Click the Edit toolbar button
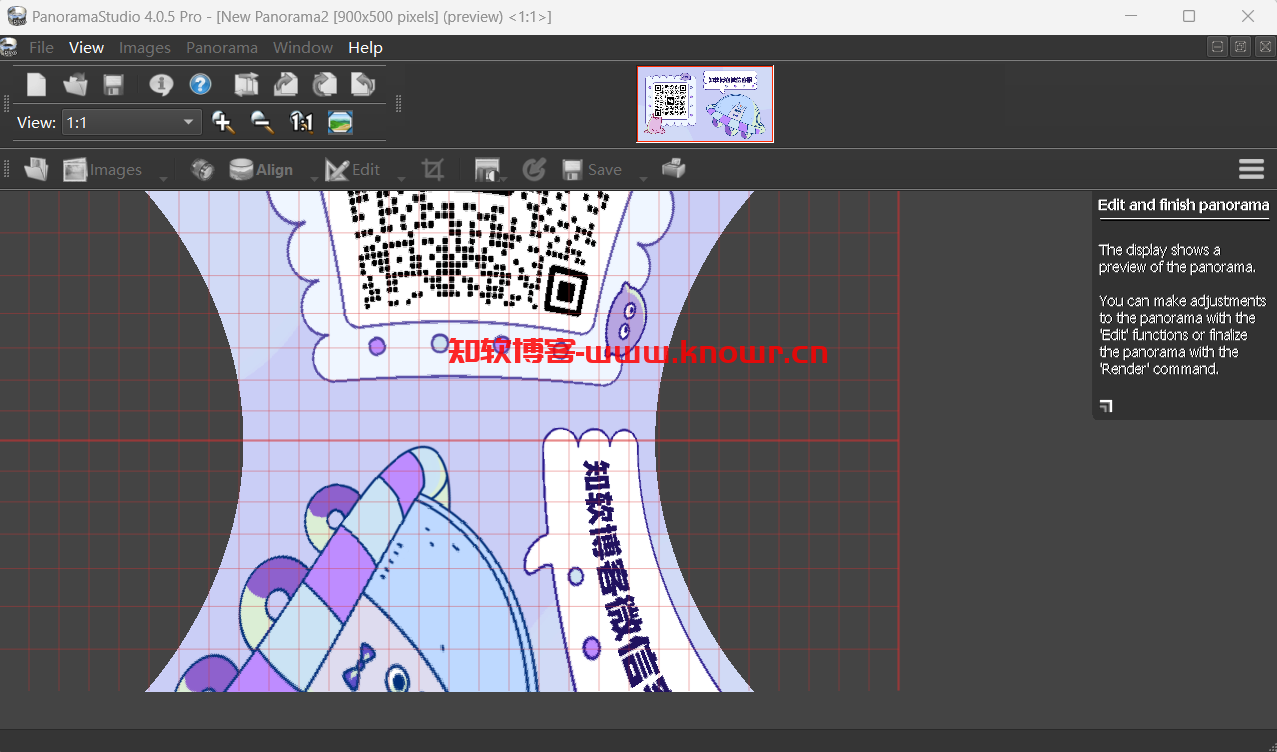1277x752 pixels. 352,170
